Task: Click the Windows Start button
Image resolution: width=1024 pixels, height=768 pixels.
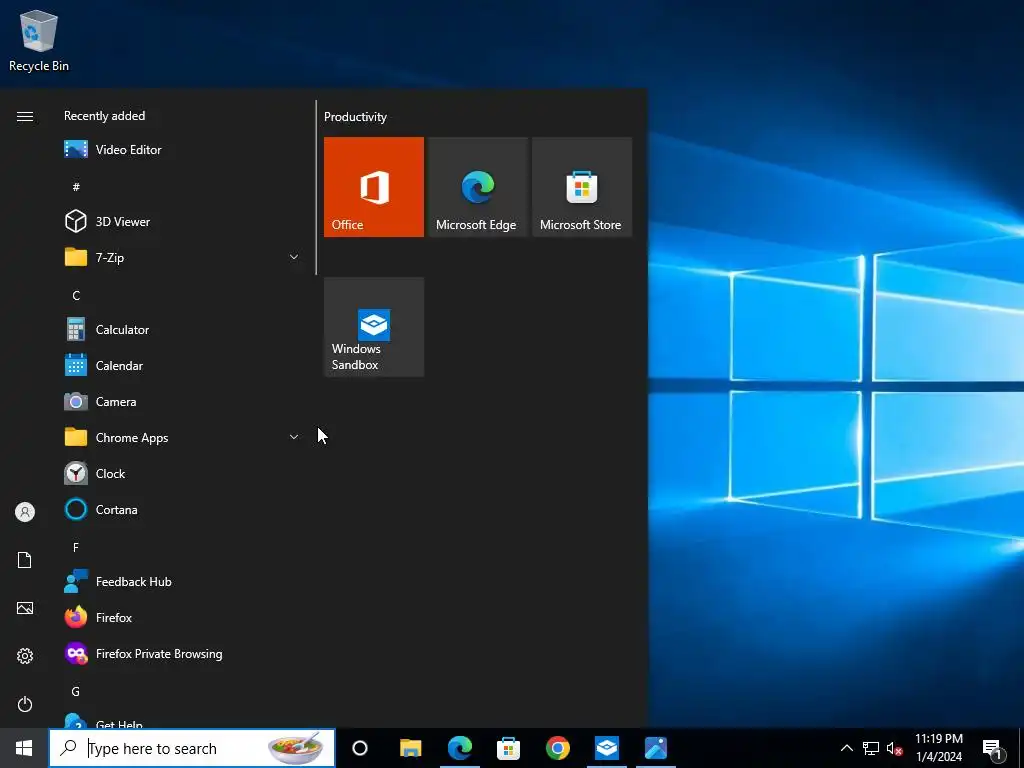Action: click(x=24, y=748)
